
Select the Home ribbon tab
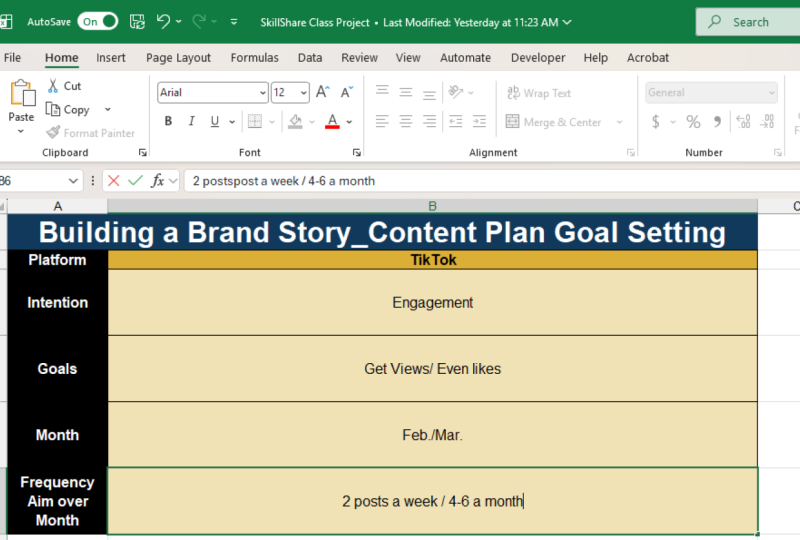click(x=62, y=58)
